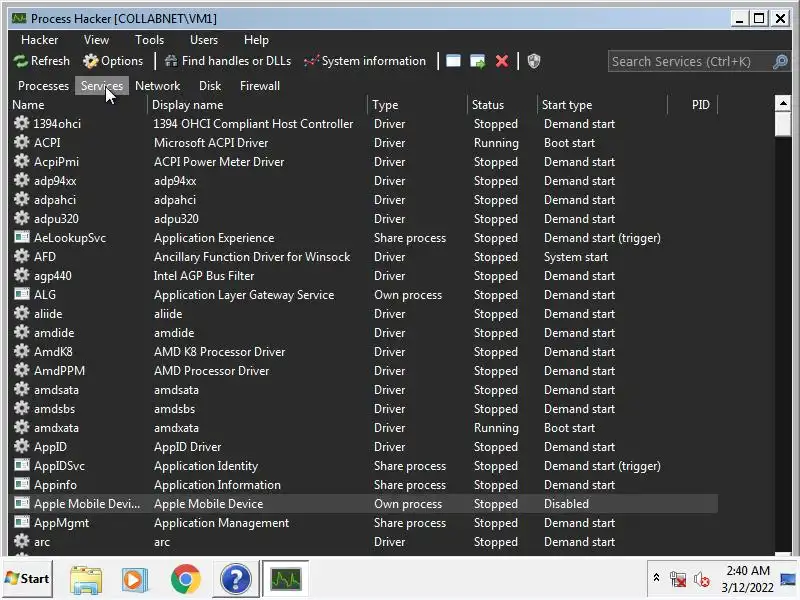Click the Running status of ACPI
Image resolution: width=800 pixels, height=600 pixels.
496,143
